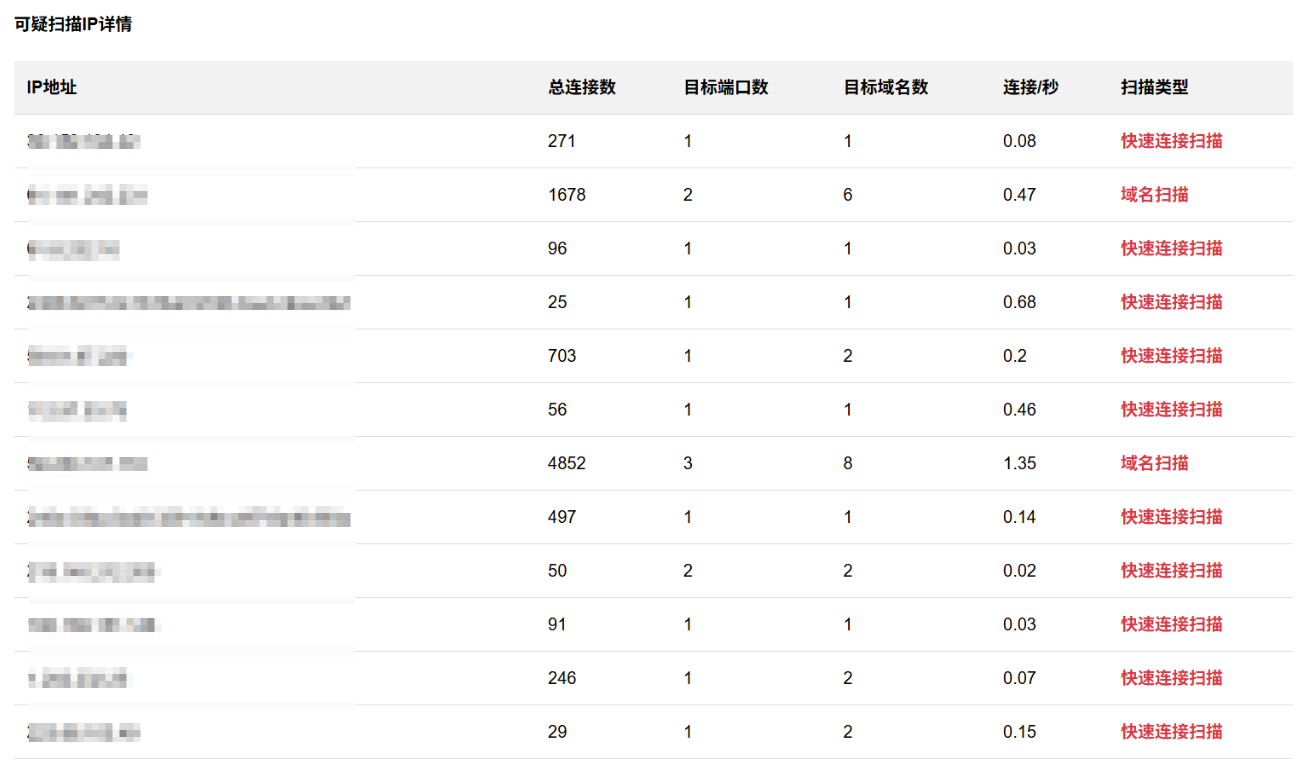This screenshot has width=1314, height=768.
Task: Select total connections value 4852
Action: click(567, 463)
